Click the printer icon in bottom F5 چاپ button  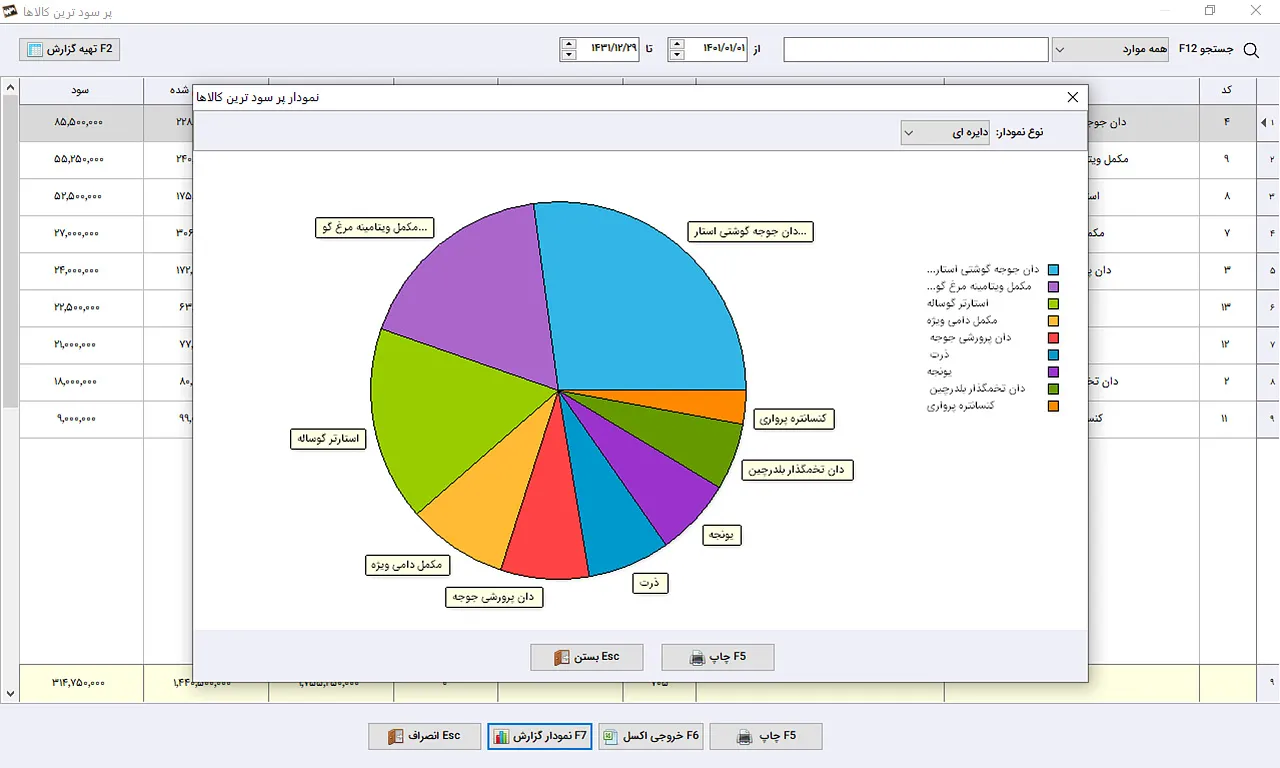click(745, 737)
